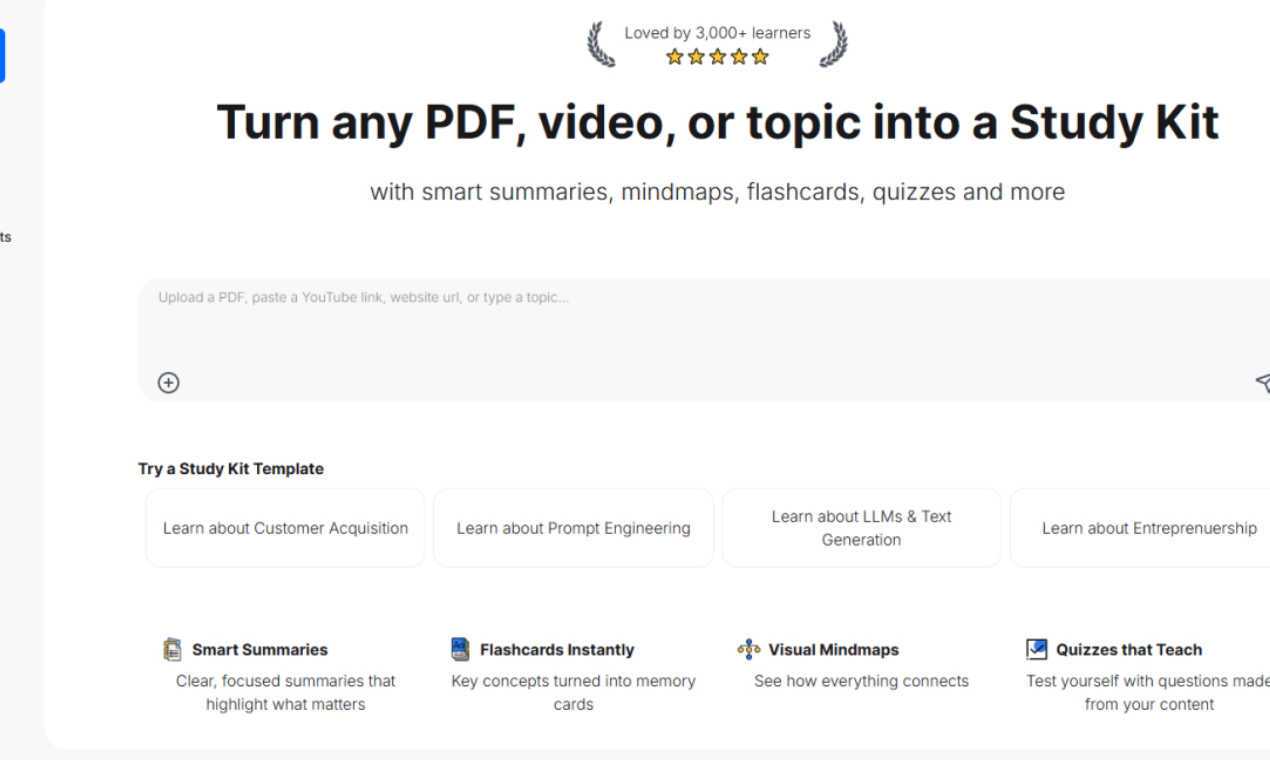Image resolution: width=1270 pixels, height=760 pixels.
Task: Select the Learn about LLMs & Text Generation template
Action: coord(861,527)
